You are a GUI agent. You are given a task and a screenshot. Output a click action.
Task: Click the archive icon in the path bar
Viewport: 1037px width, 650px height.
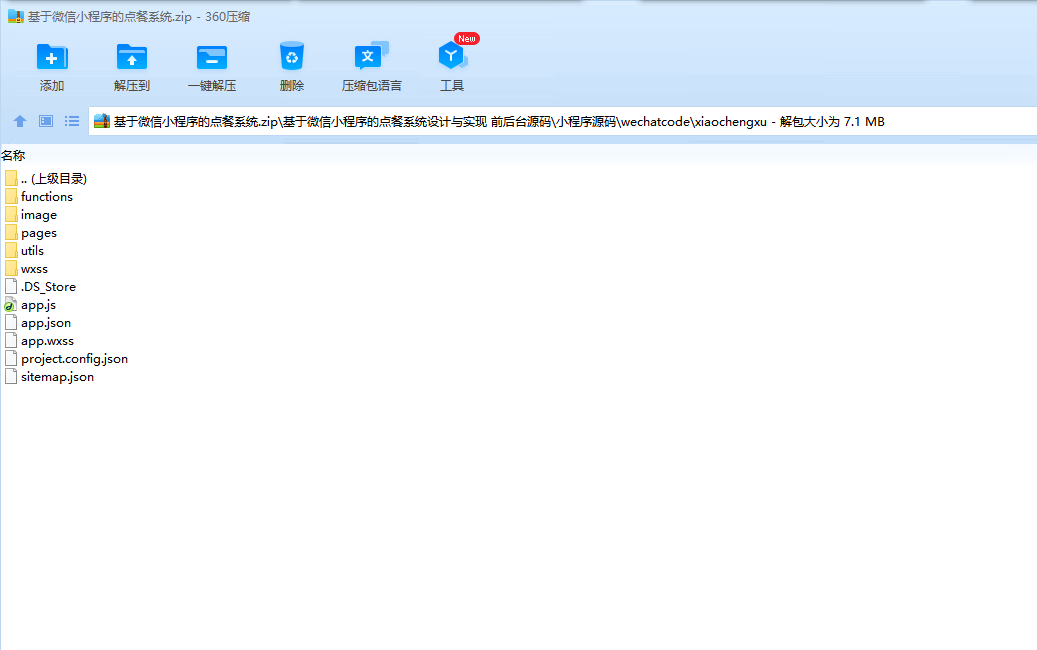click(x=102, y=121)
